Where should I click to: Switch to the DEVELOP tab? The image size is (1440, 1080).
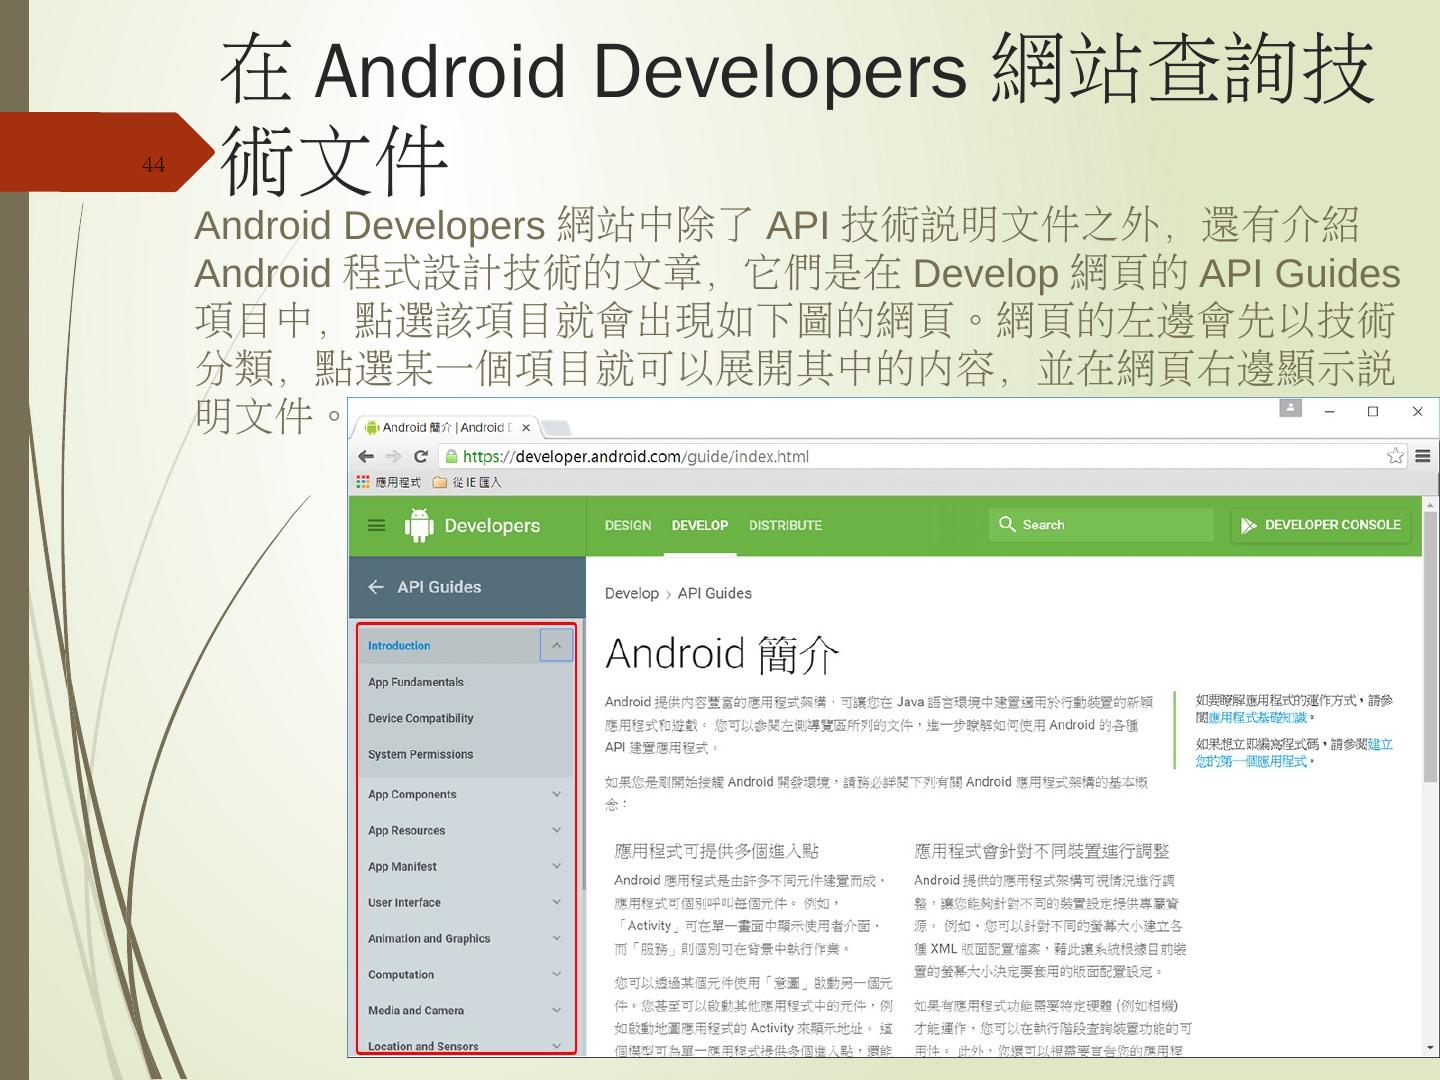[x=700, y=525]
